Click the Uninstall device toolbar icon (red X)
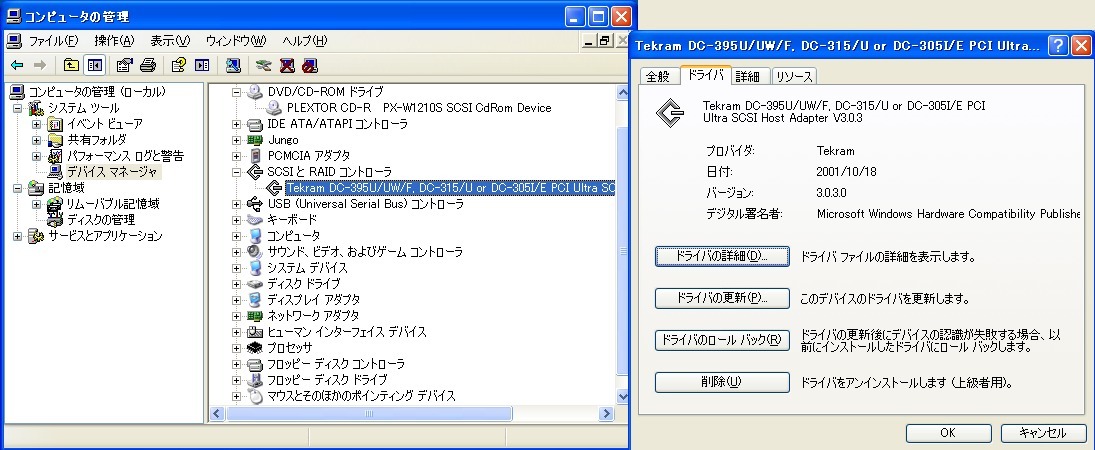The height and width of the screenshot is (450, 1095). pyautogui.click(x=287, y=65)
